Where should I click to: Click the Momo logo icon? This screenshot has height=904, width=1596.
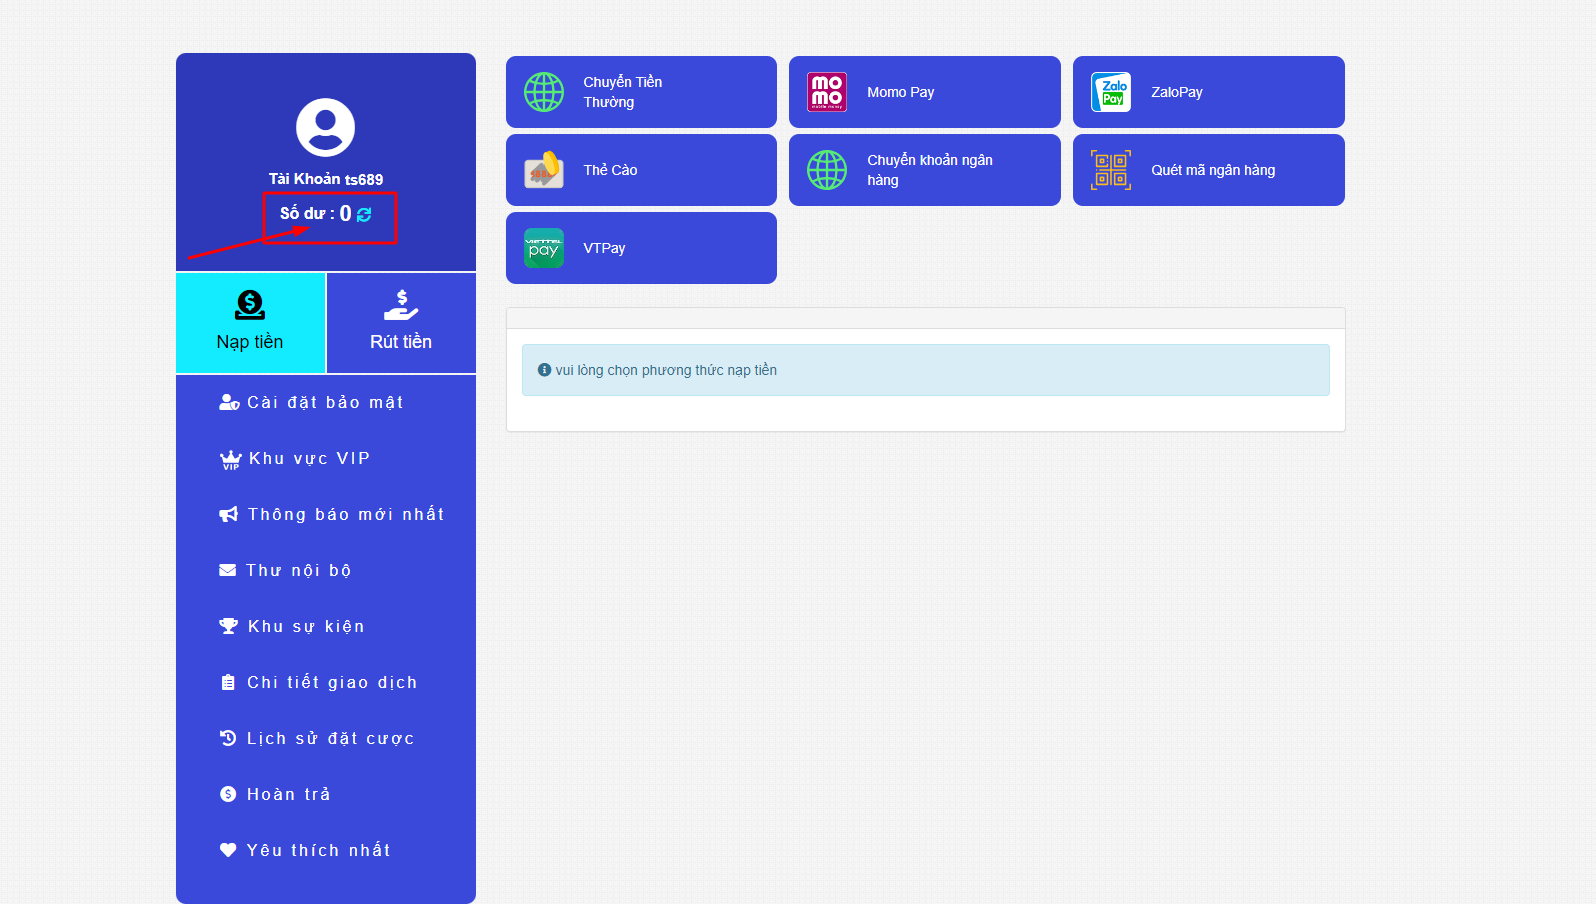(827, 92)
